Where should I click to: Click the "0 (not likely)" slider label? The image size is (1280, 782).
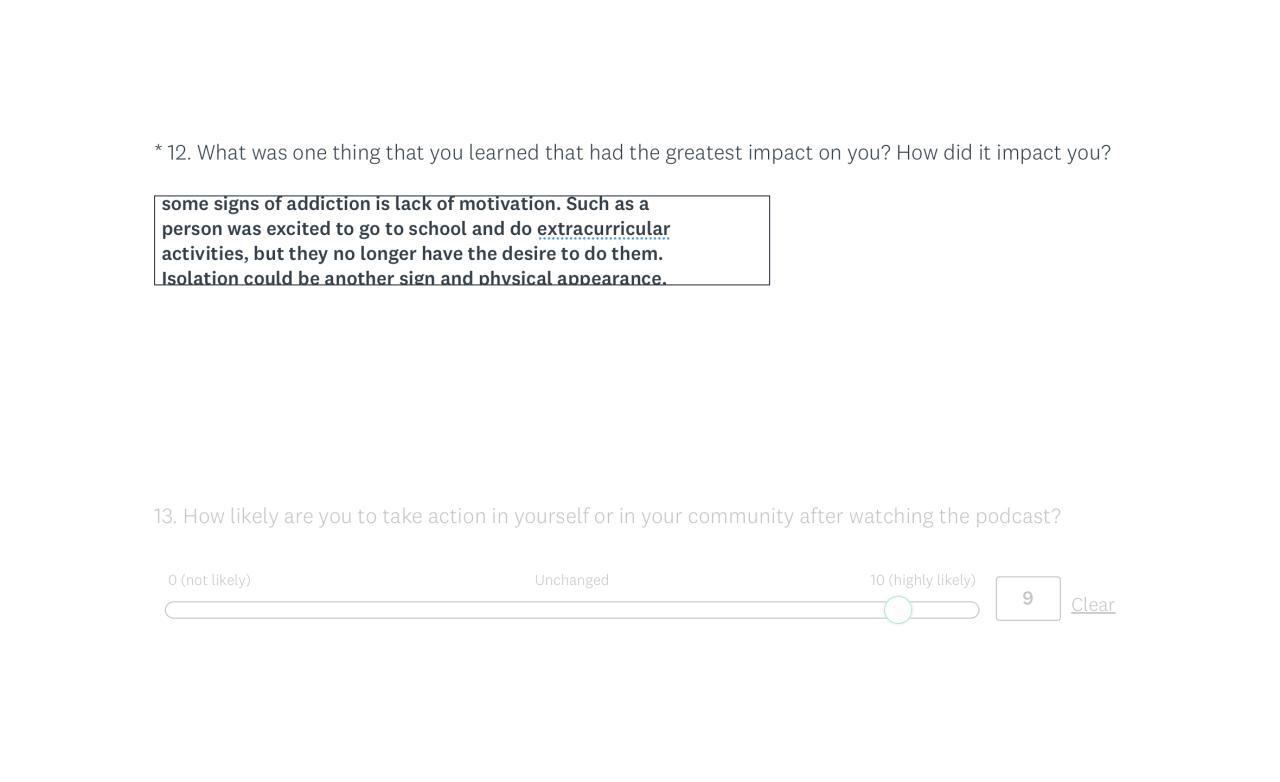(209, 580)
